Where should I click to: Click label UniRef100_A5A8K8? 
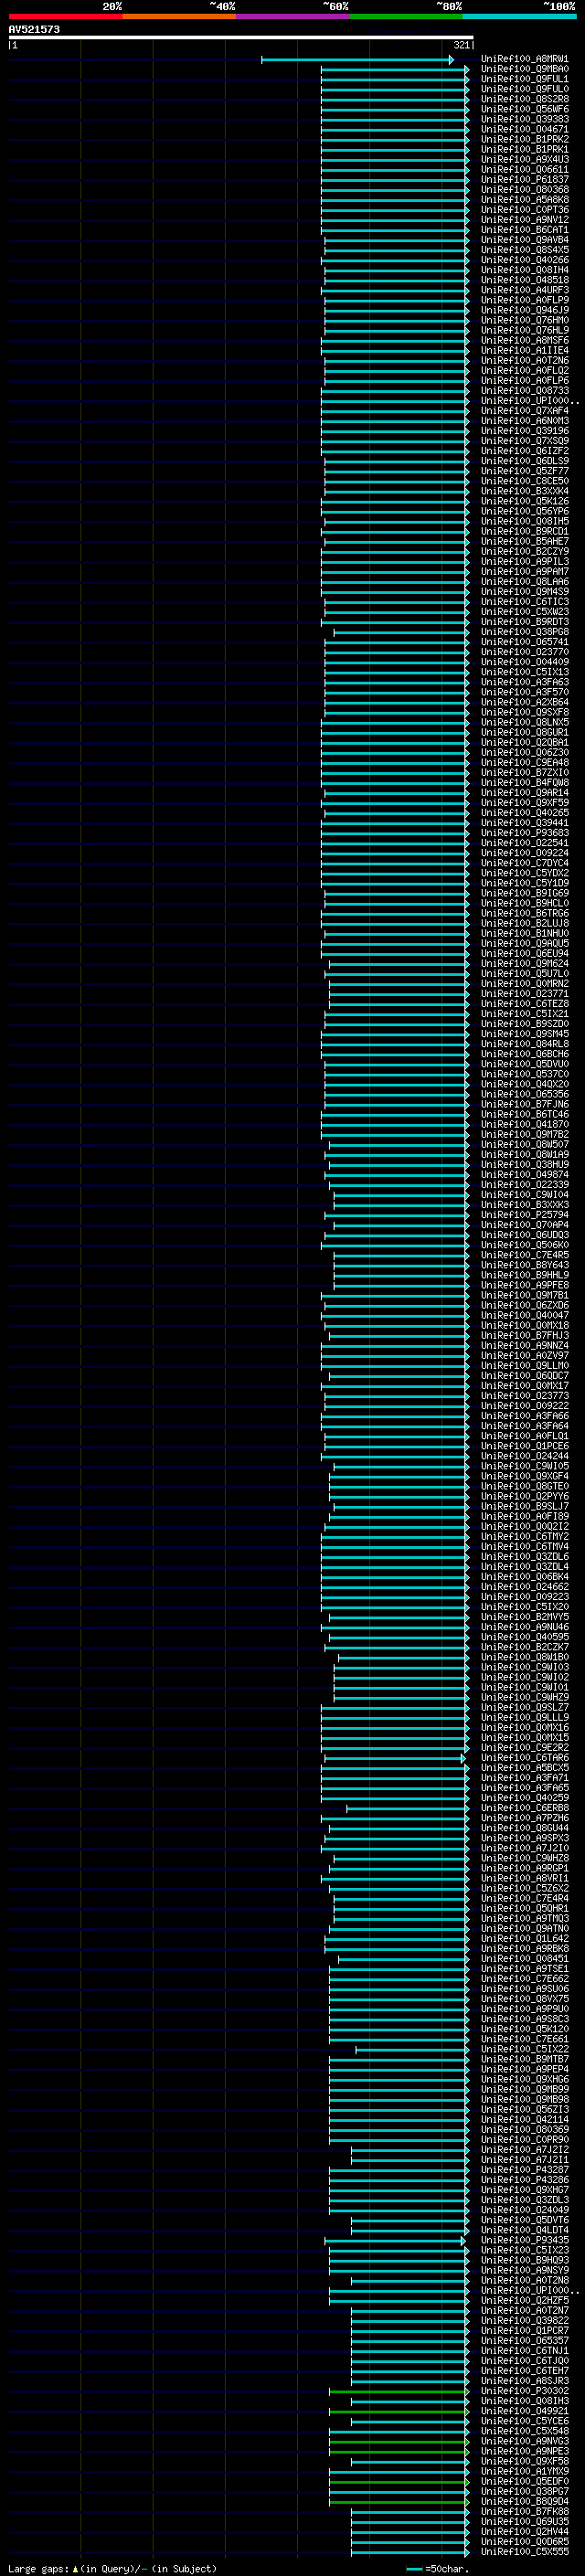point(525,199)
